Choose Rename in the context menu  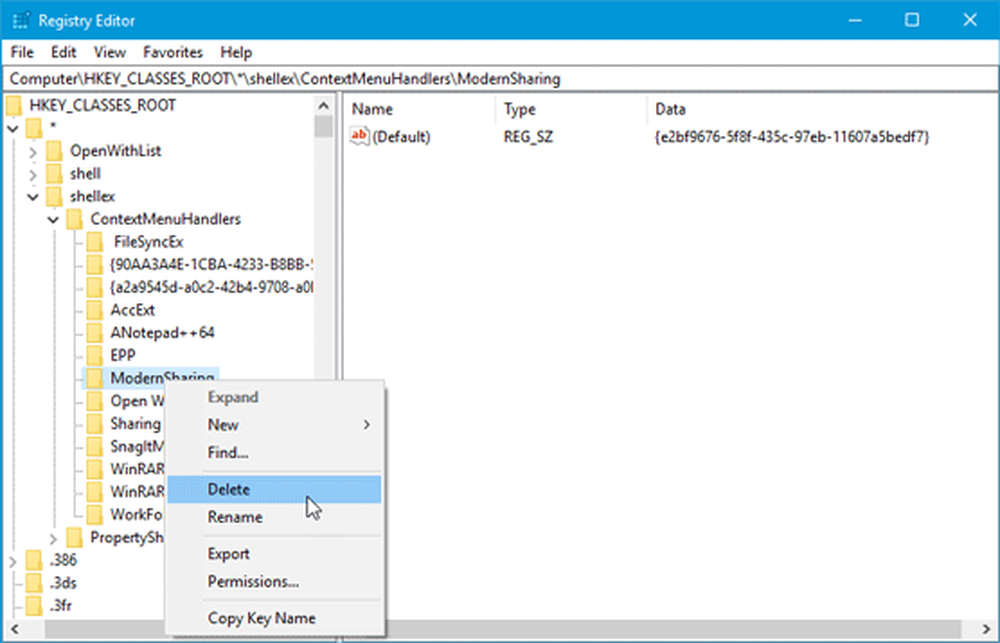274,517
